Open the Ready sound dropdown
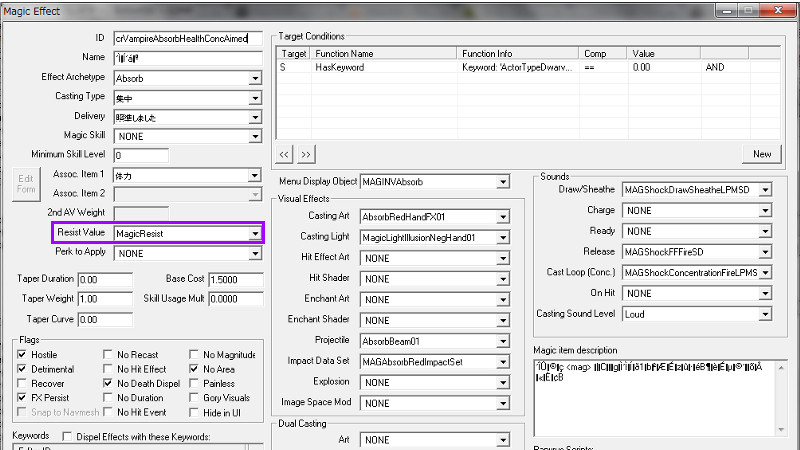The width and height of the screenshot is (800, 450). click(765, 232)
